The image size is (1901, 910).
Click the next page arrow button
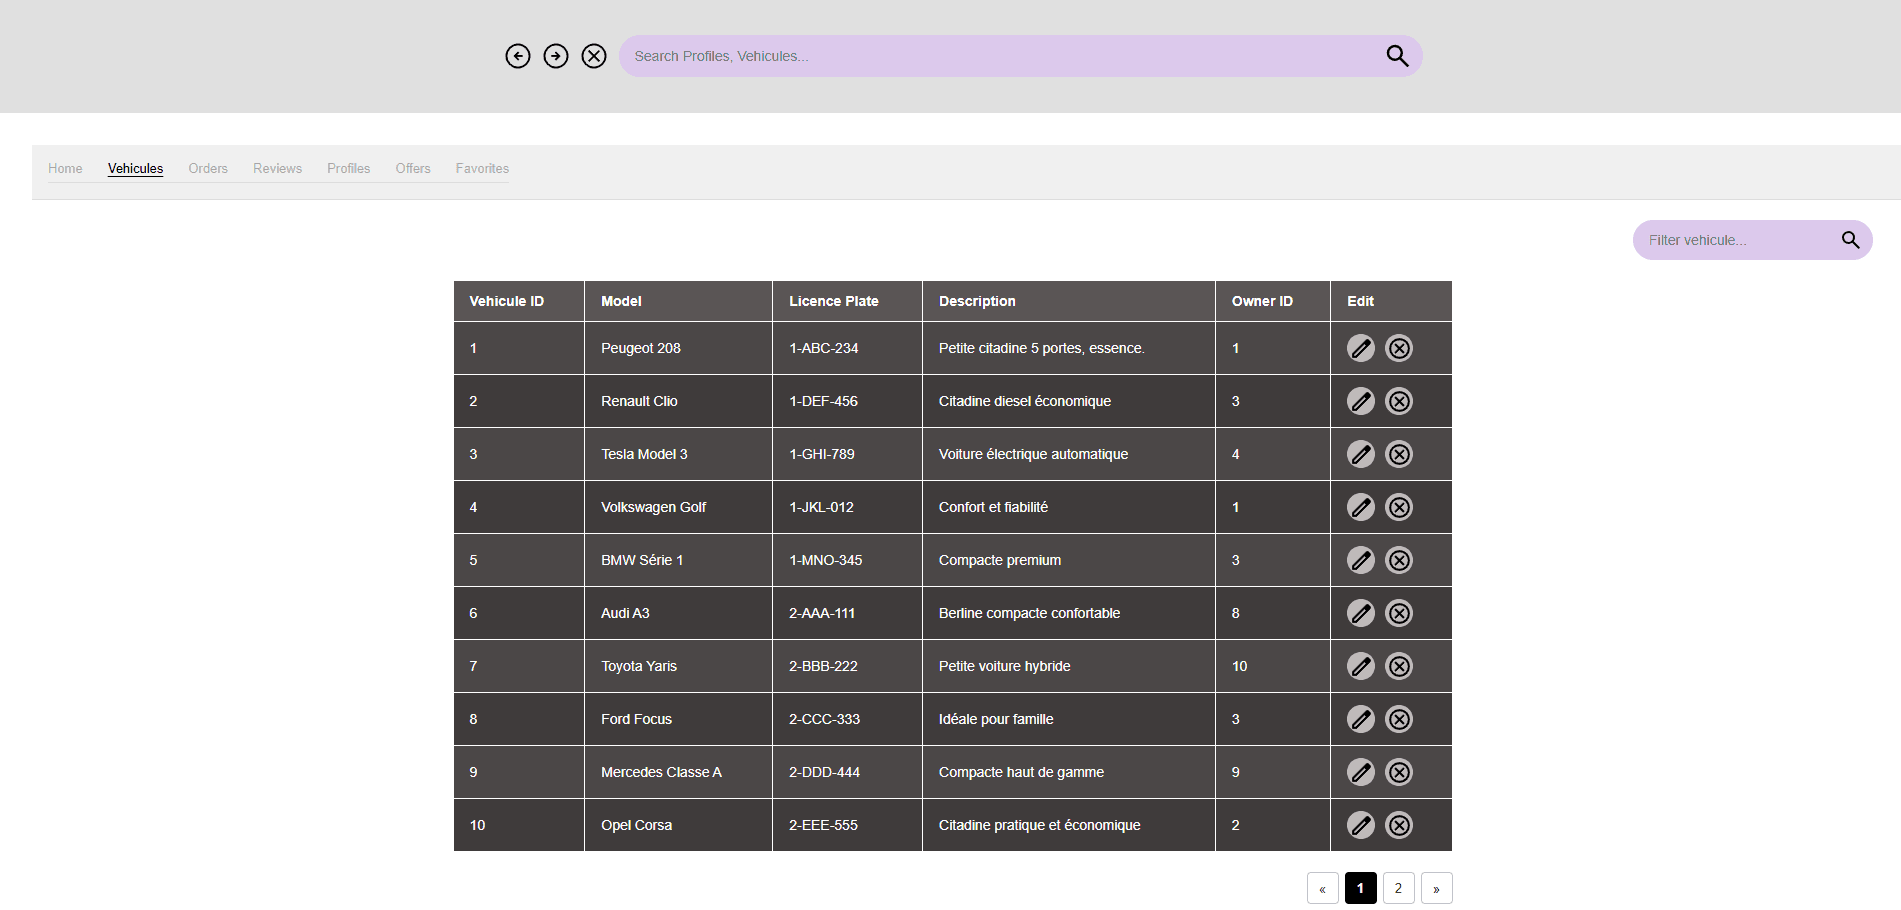coord(1436,888)
